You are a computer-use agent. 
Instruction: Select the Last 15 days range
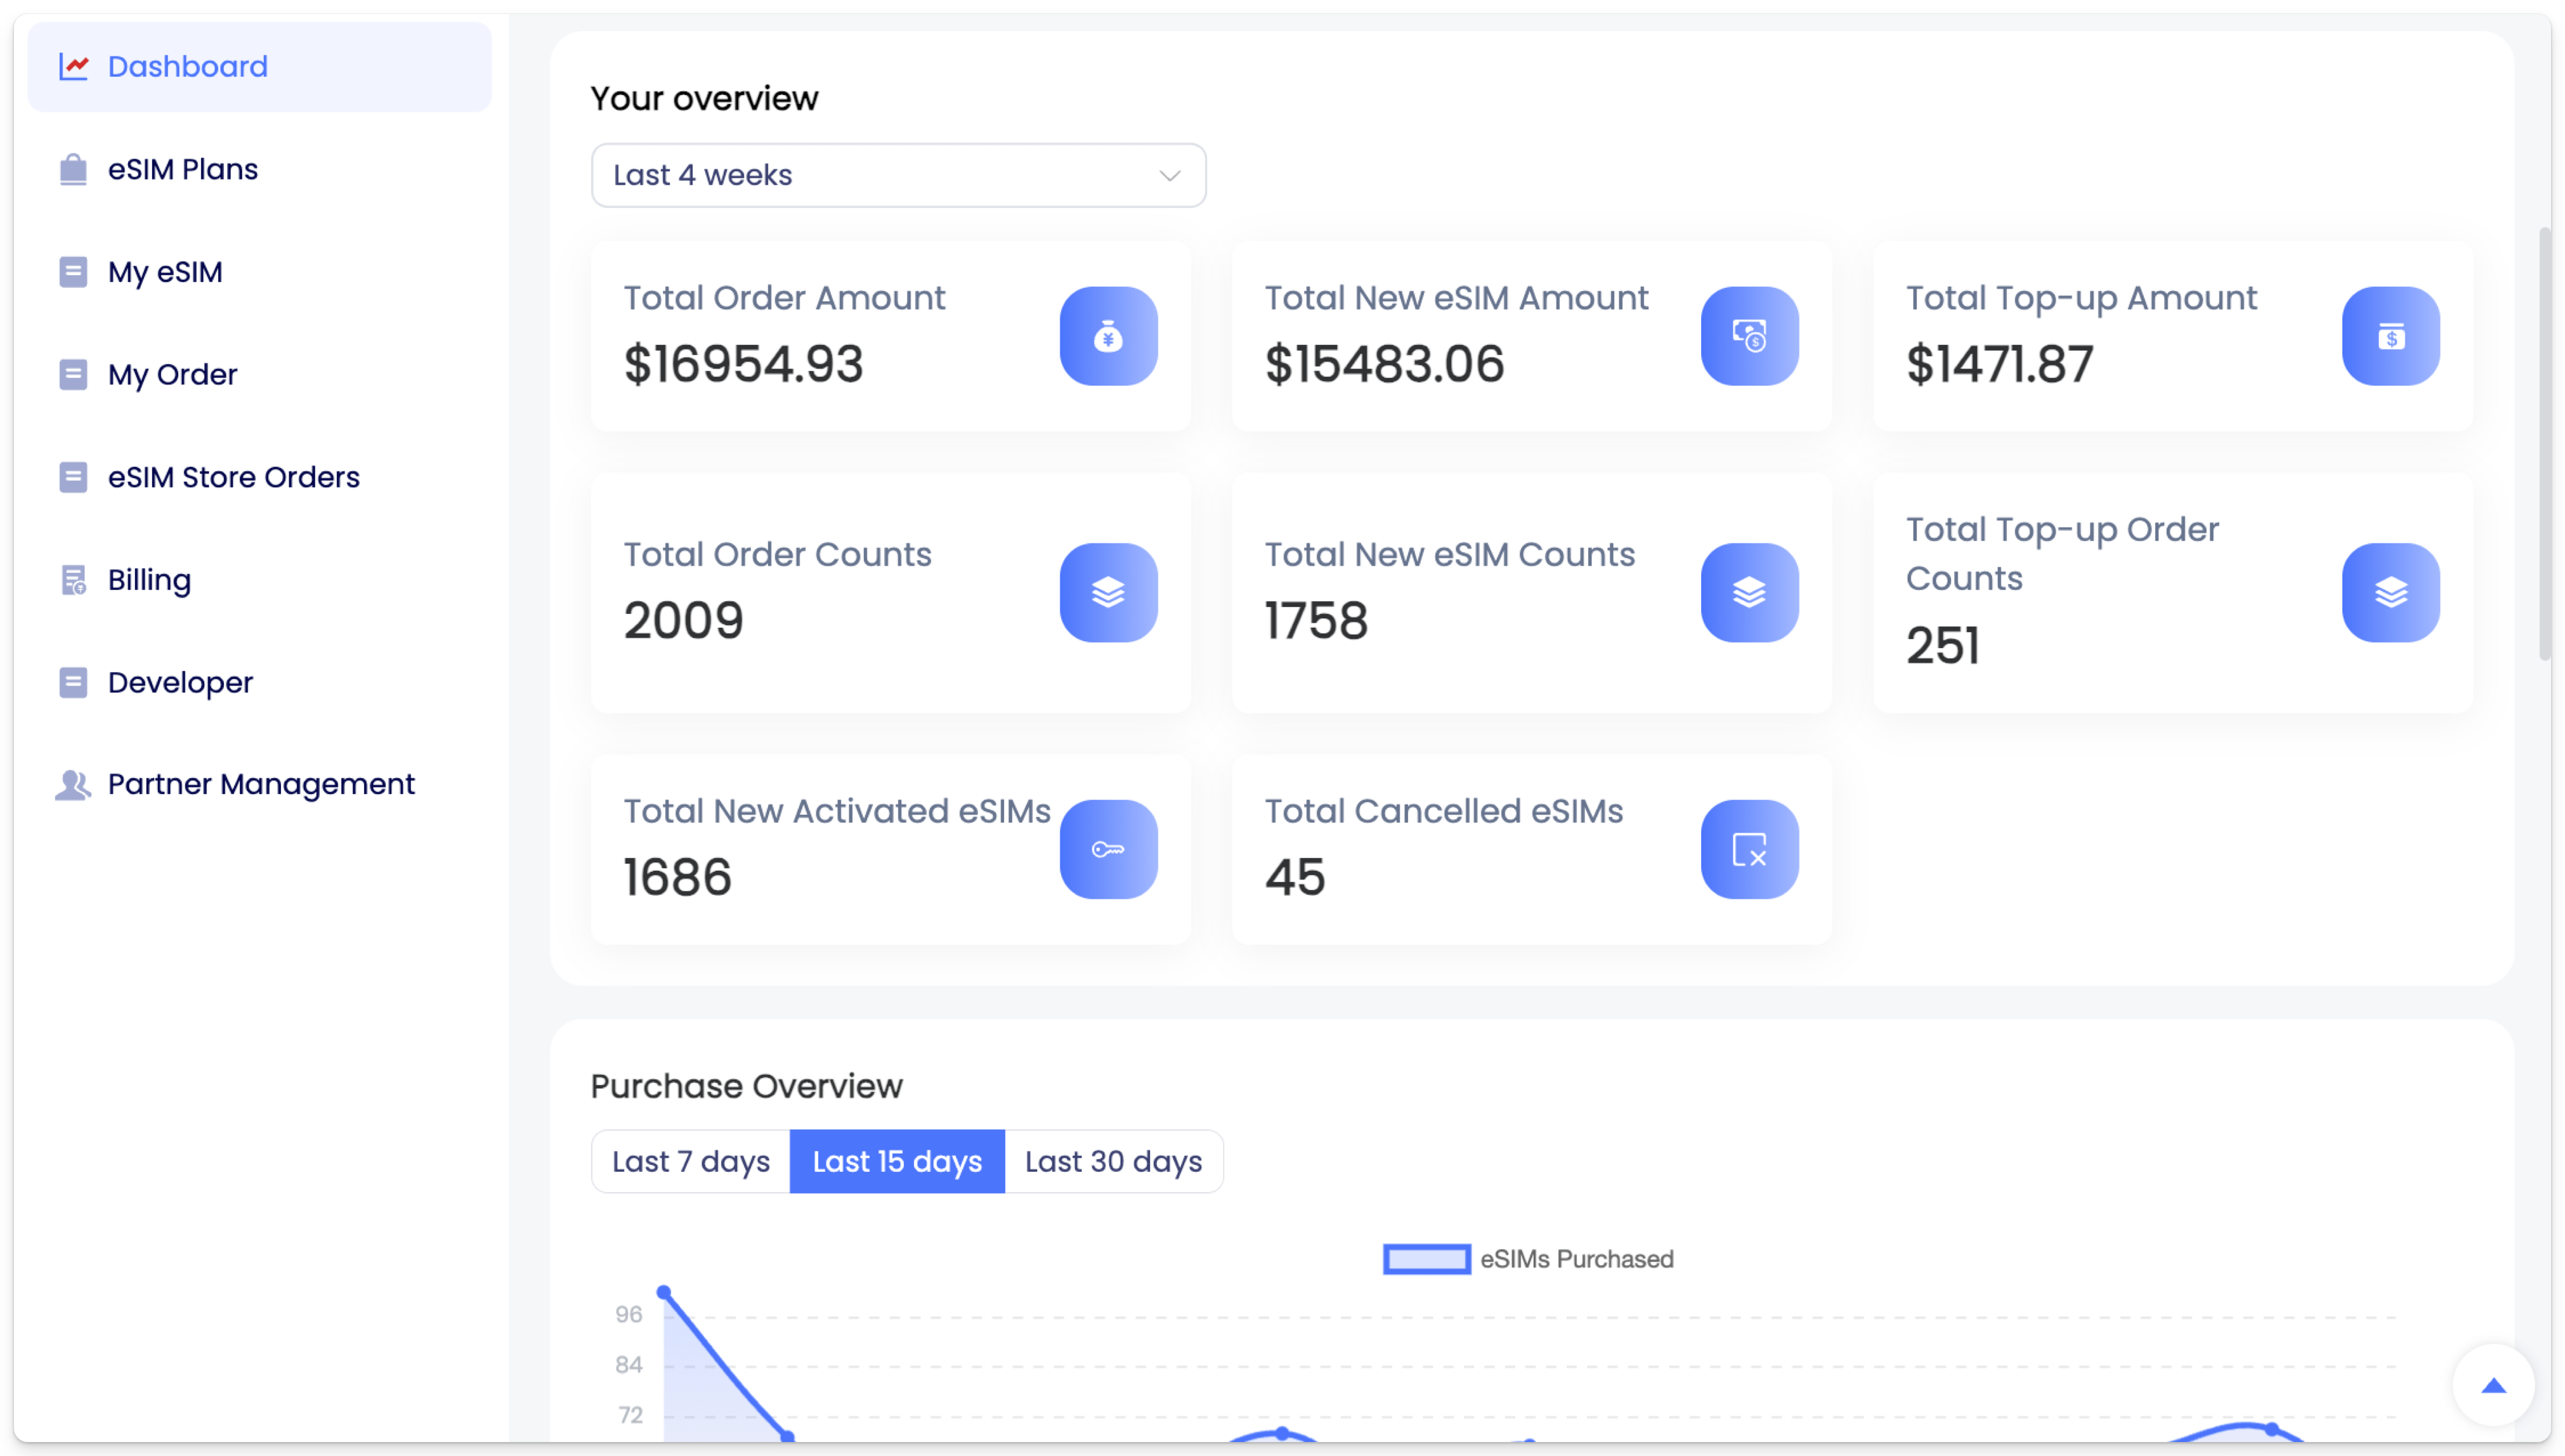[897, 1161]
